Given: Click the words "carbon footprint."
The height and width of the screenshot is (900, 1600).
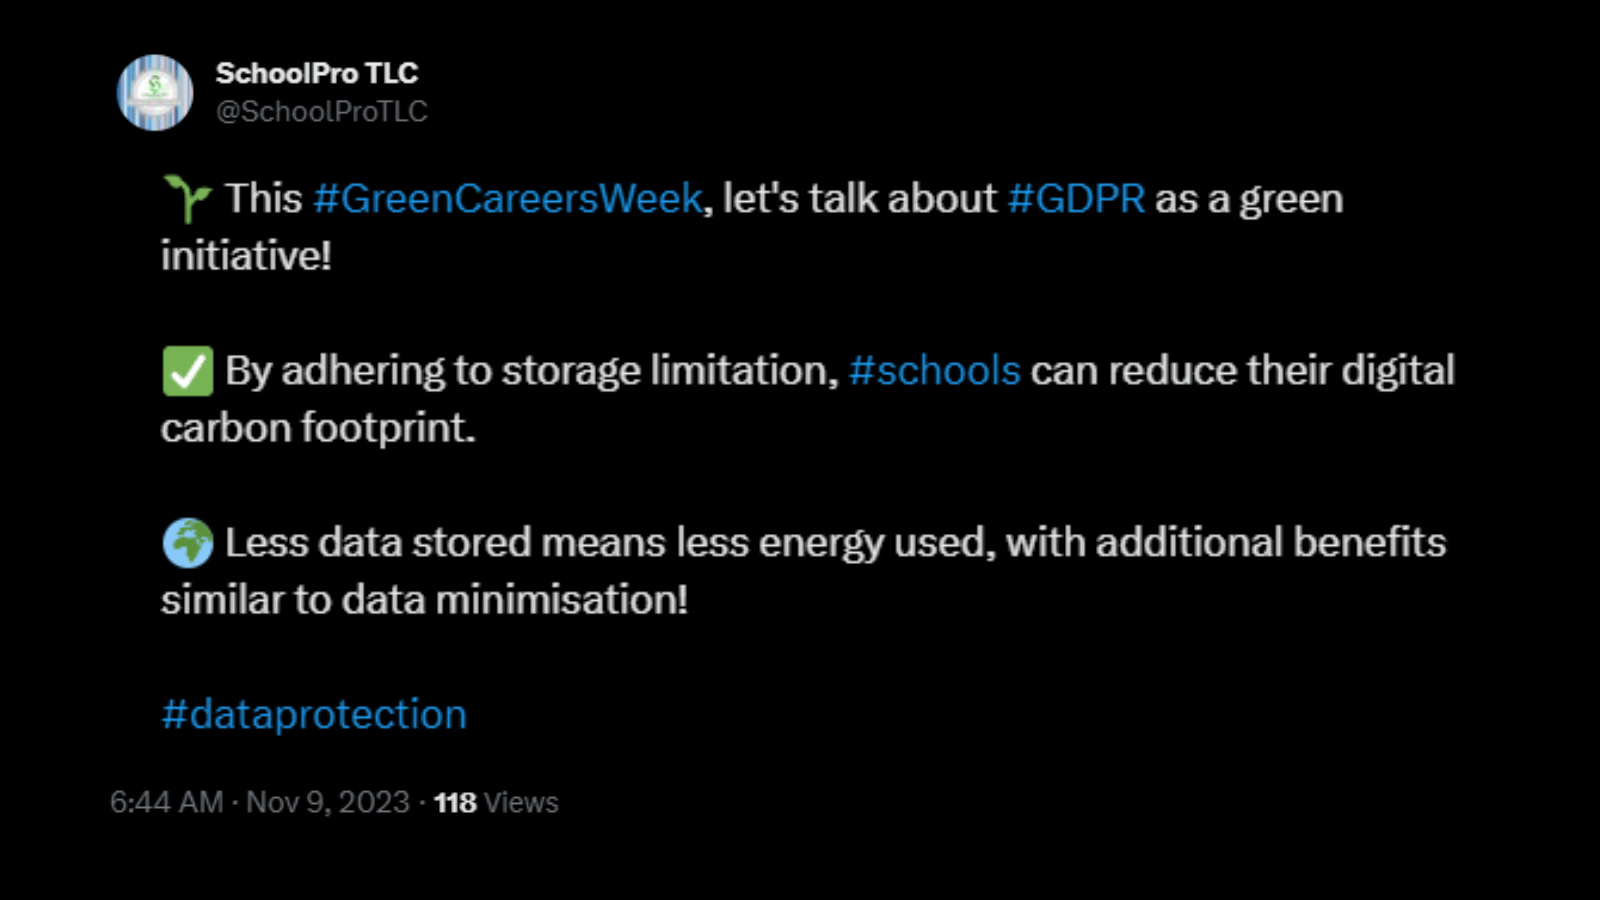Looking at the screenshot, I should coord(318,428).
